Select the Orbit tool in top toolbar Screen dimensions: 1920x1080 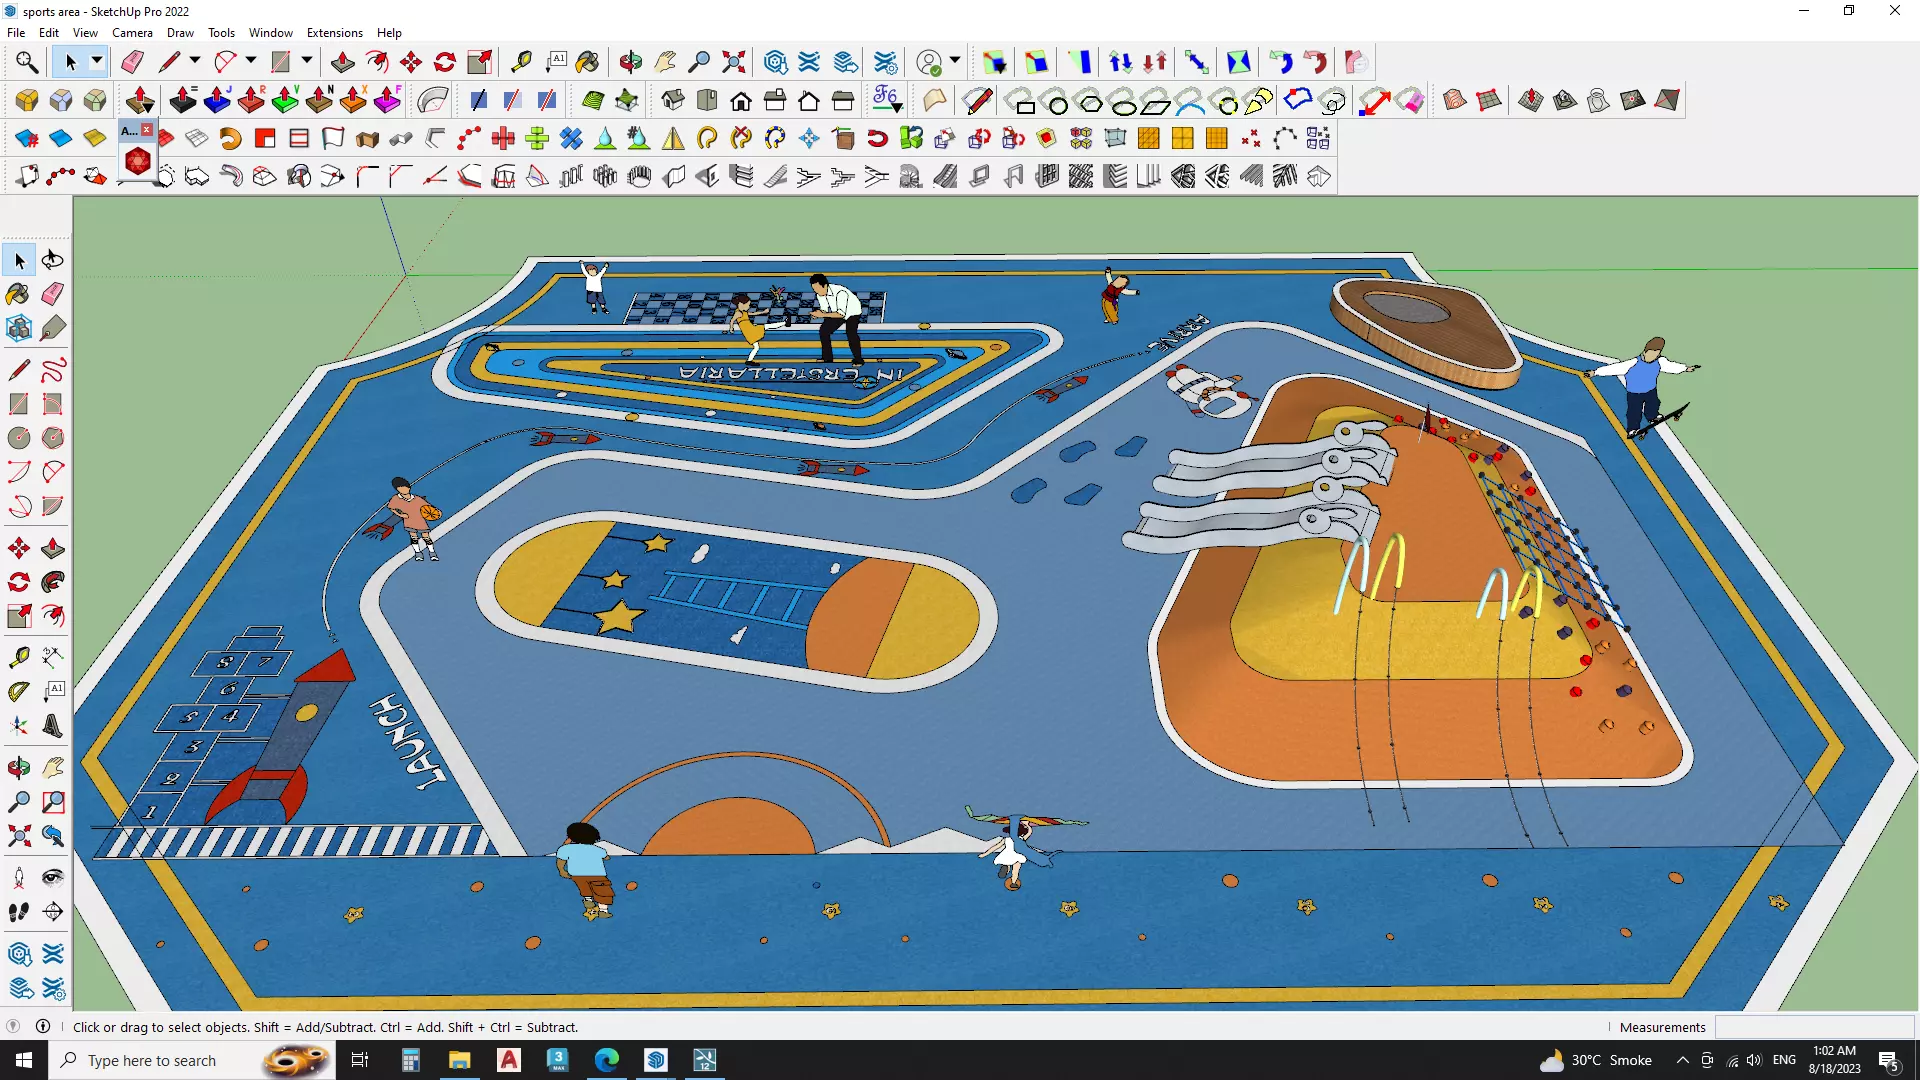point(630,62)
